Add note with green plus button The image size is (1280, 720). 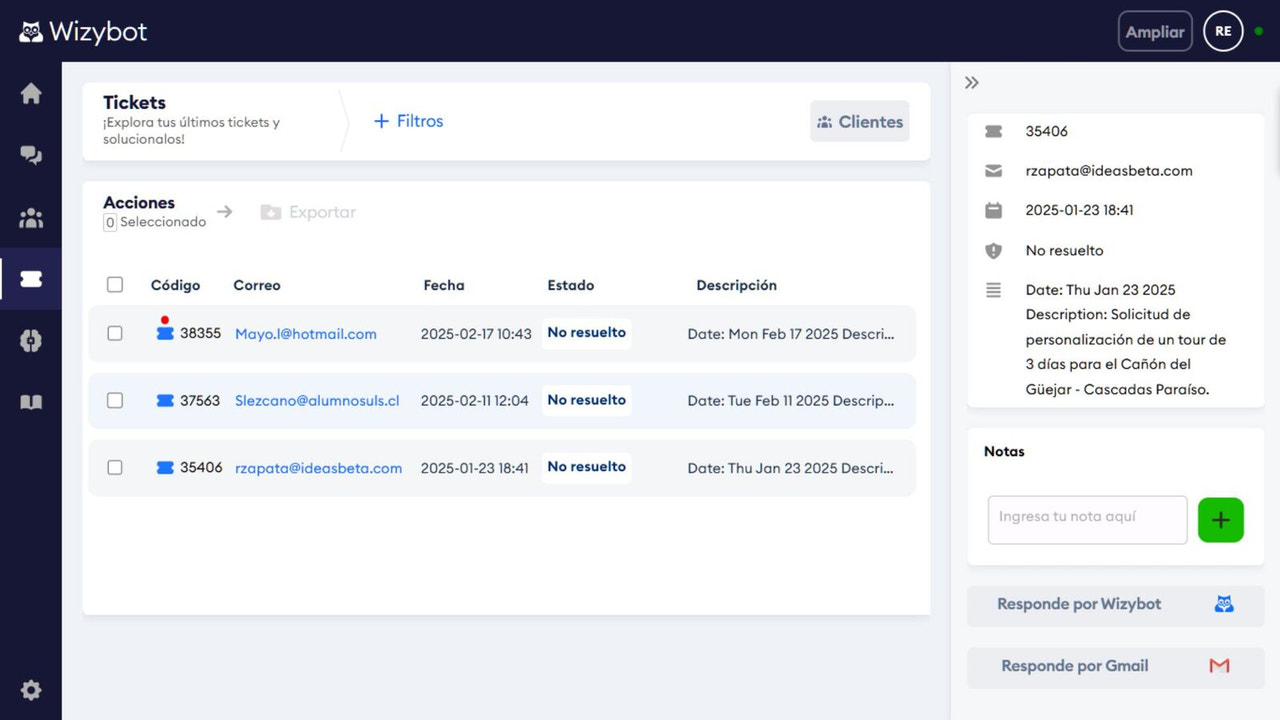tap(1221, 520)
